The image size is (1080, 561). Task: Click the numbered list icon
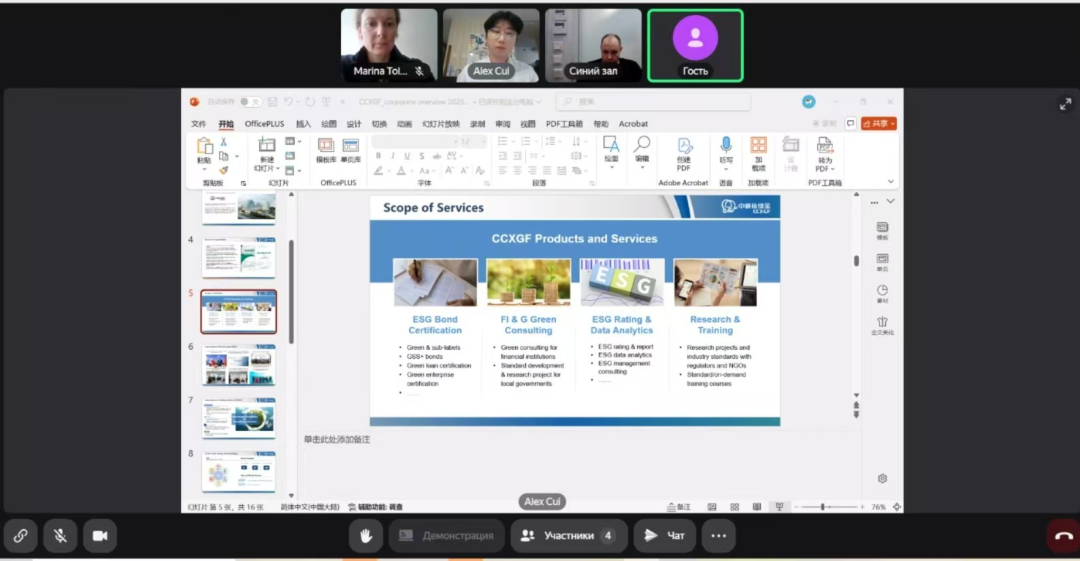point(528,141)
